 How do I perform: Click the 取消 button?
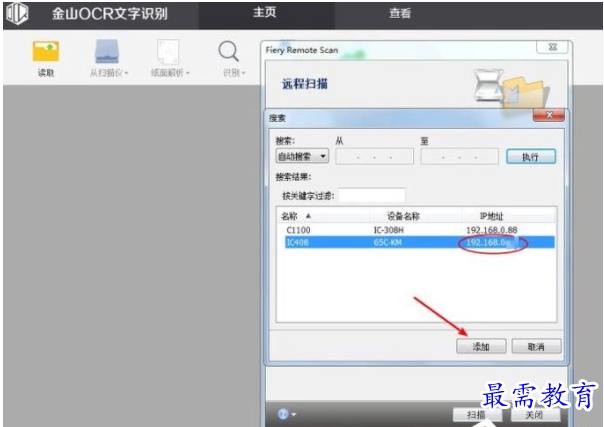(536, 346)
